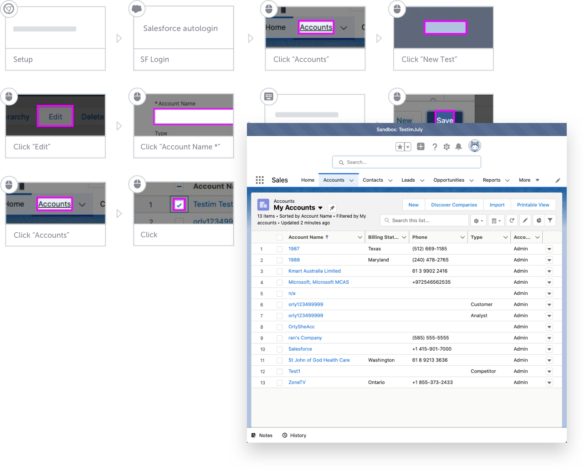Open the list view filter funnel
Image resolution: width=585 pixels, height=470 pixels.
[x=550, y=220]
